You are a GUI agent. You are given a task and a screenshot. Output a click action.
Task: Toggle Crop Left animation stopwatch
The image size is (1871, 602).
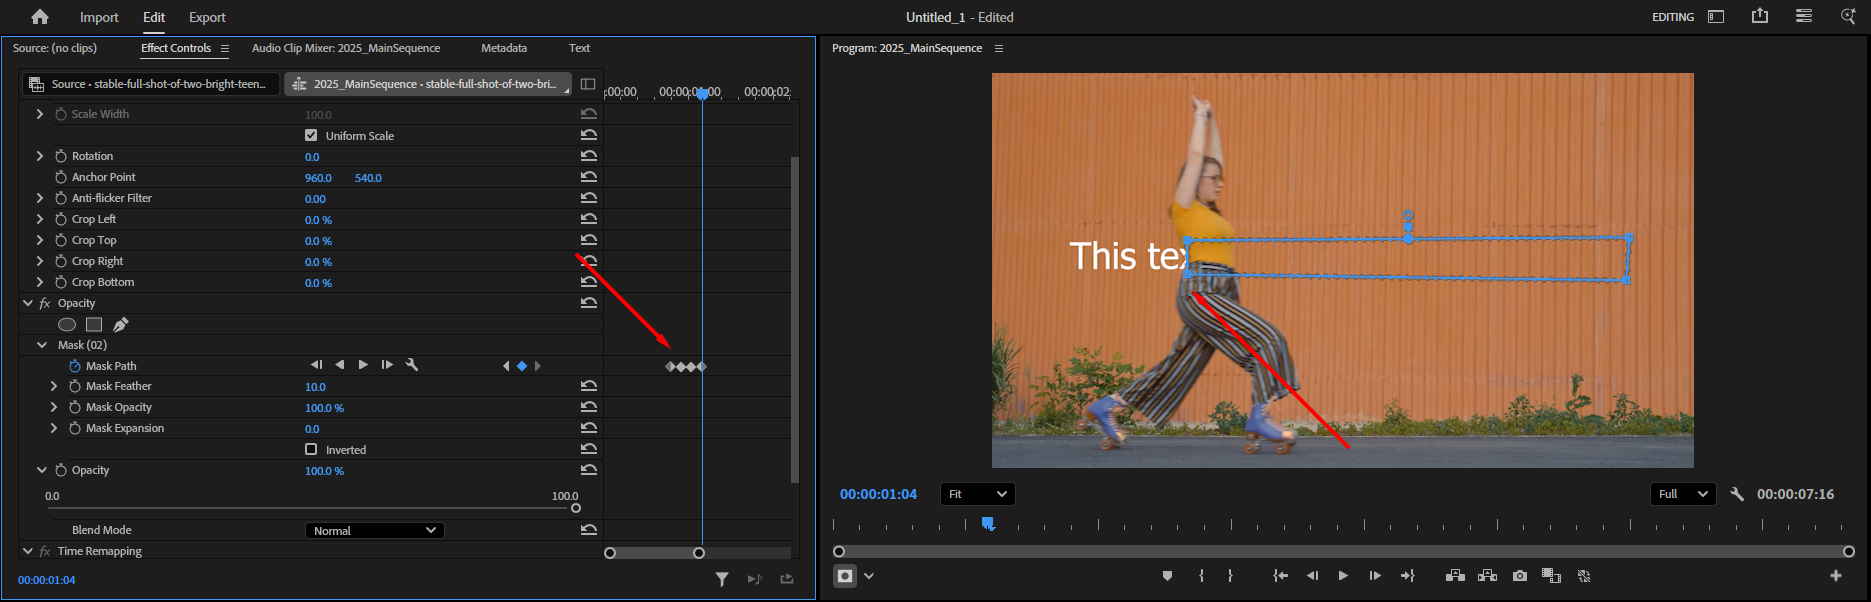[x=61, y=219]
